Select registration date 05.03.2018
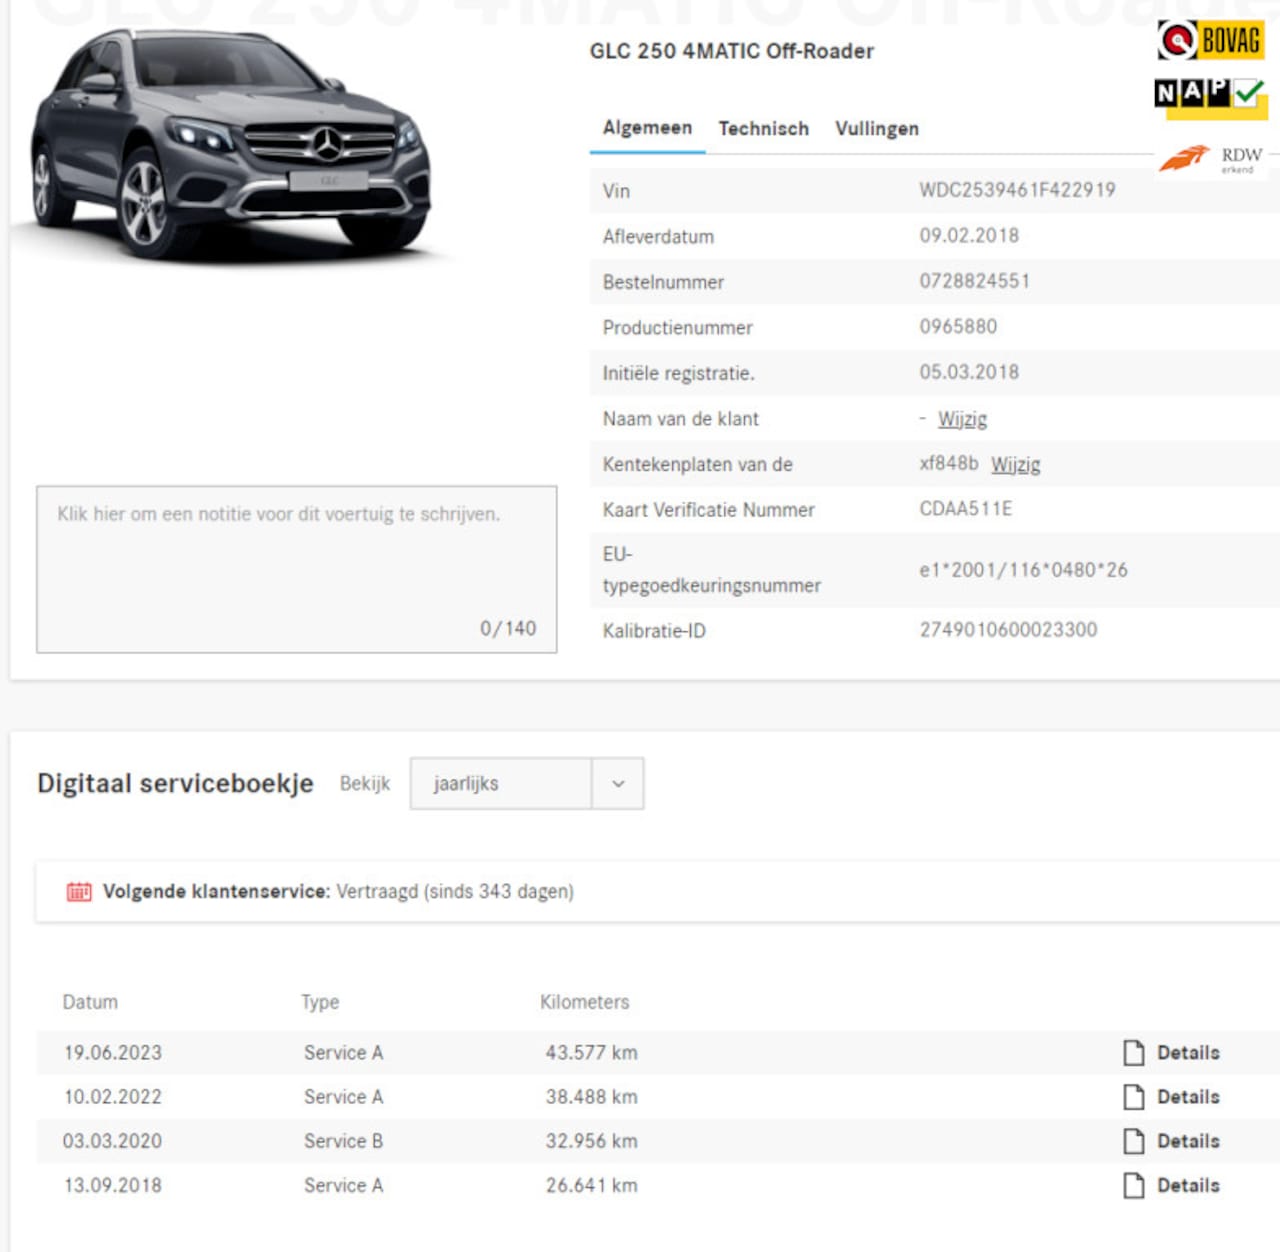 click(969, 373)
